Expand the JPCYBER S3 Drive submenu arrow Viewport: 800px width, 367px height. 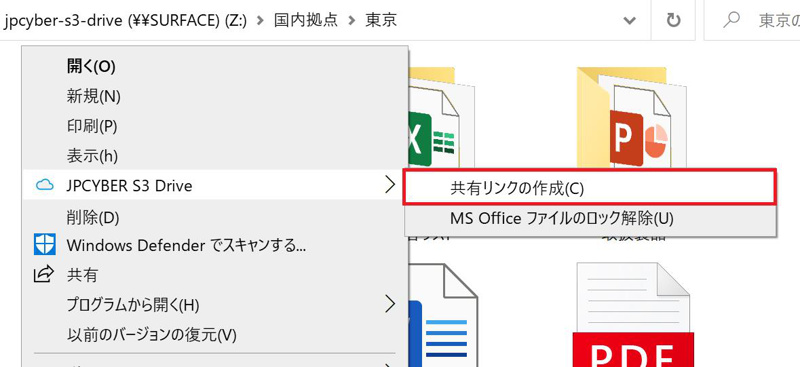click(390, 185)
